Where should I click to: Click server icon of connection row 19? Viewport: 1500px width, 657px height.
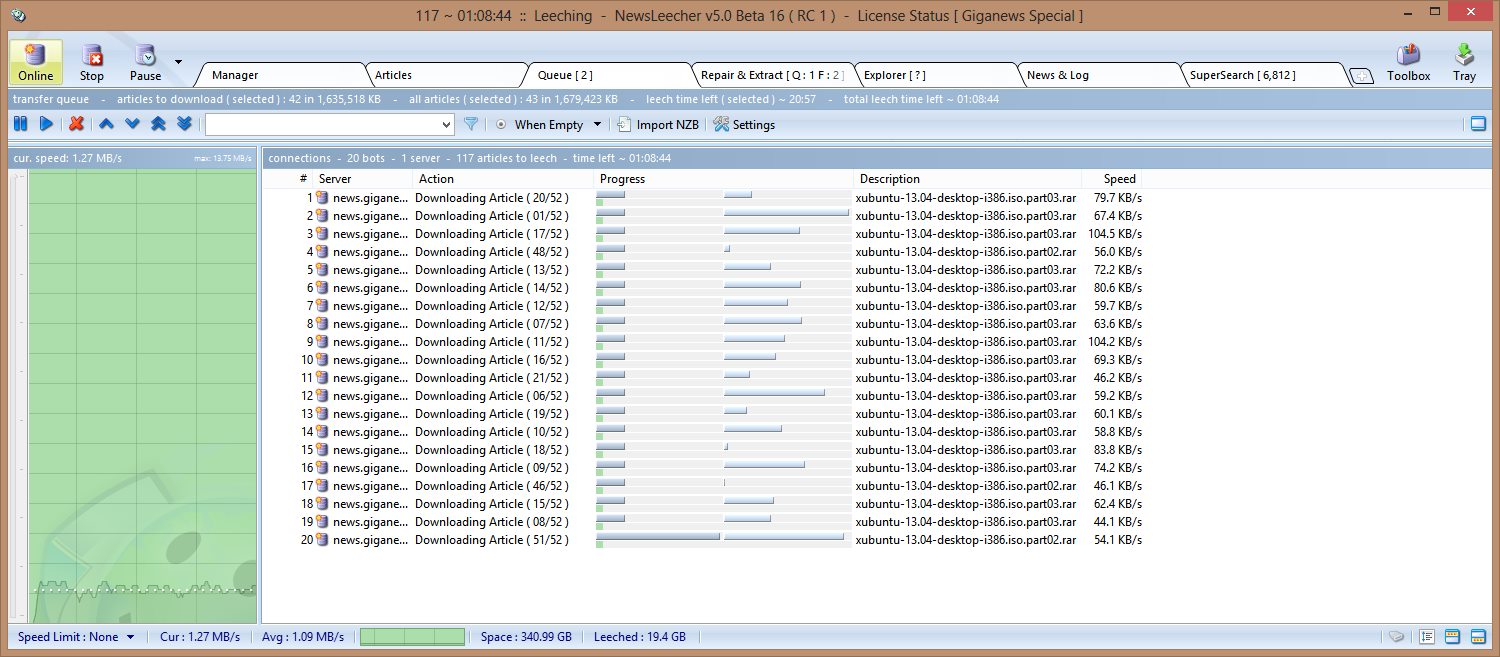tap(322, 522)
